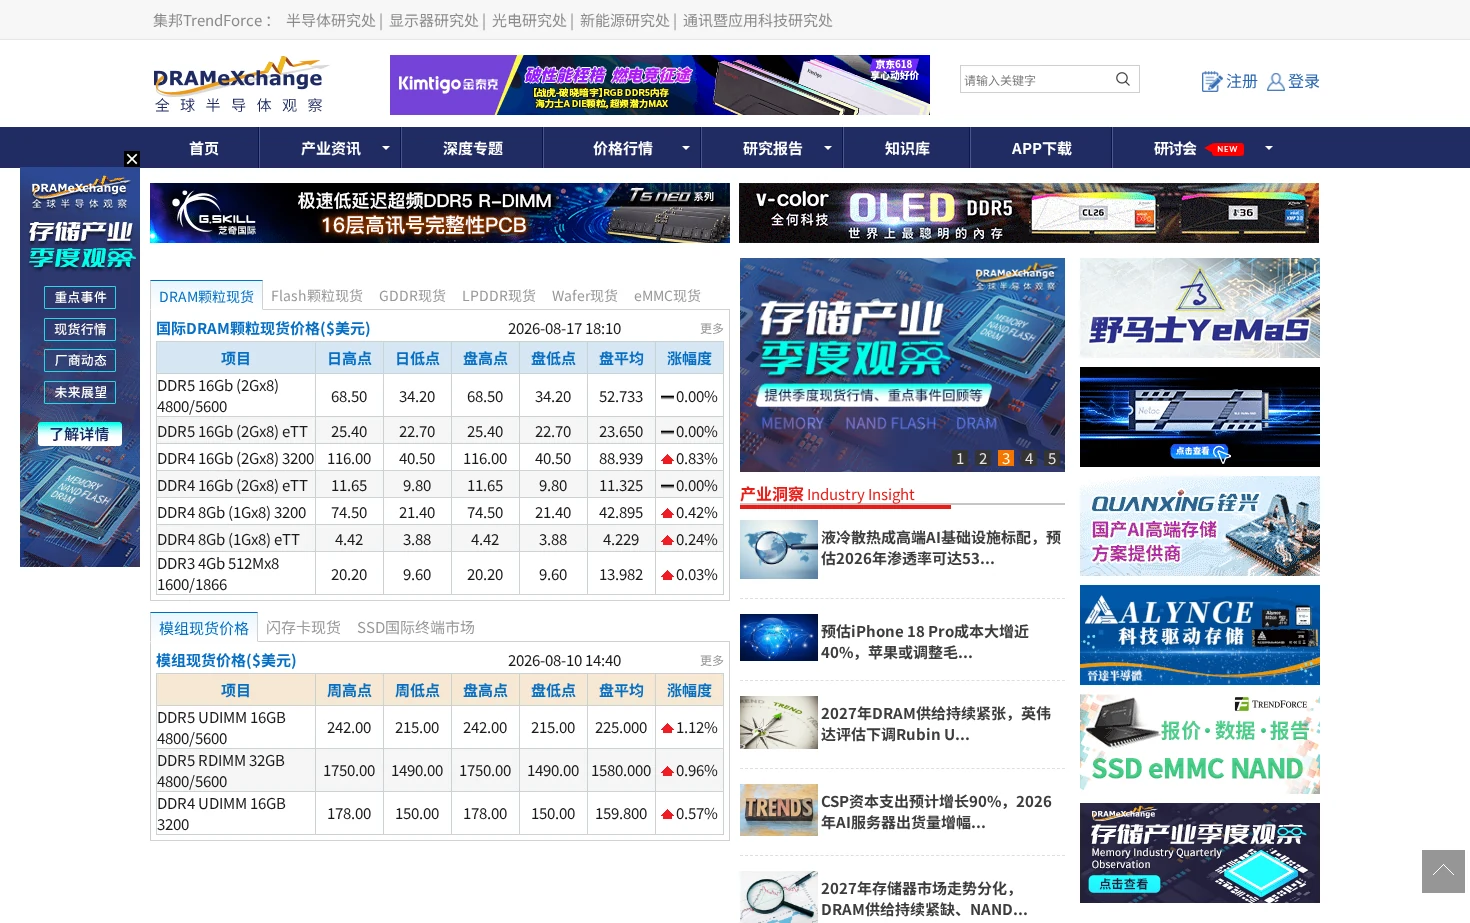Open 通讯暨应用科技研究处 link
Image resolution: width=1470 pixels, height=923 pixels.
click(x=758, y=20)
